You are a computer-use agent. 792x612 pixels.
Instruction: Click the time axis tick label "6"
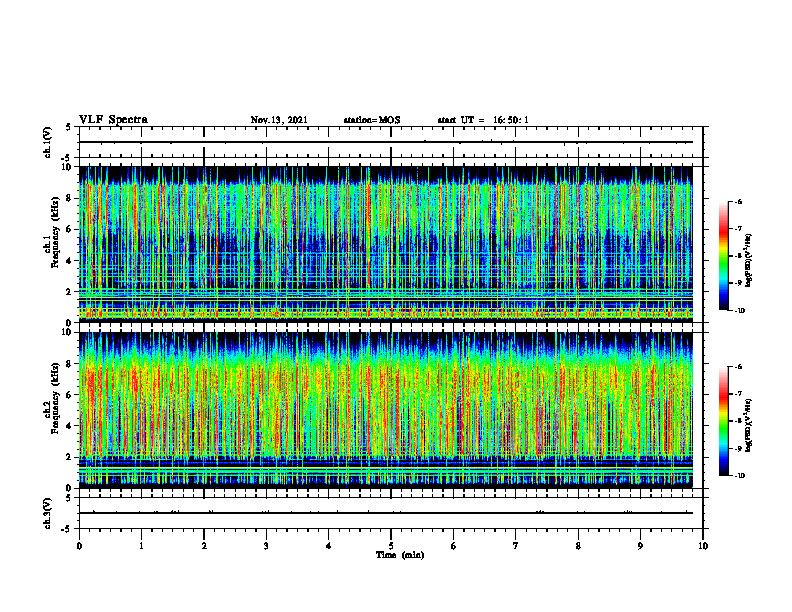(x=453, y=546)
